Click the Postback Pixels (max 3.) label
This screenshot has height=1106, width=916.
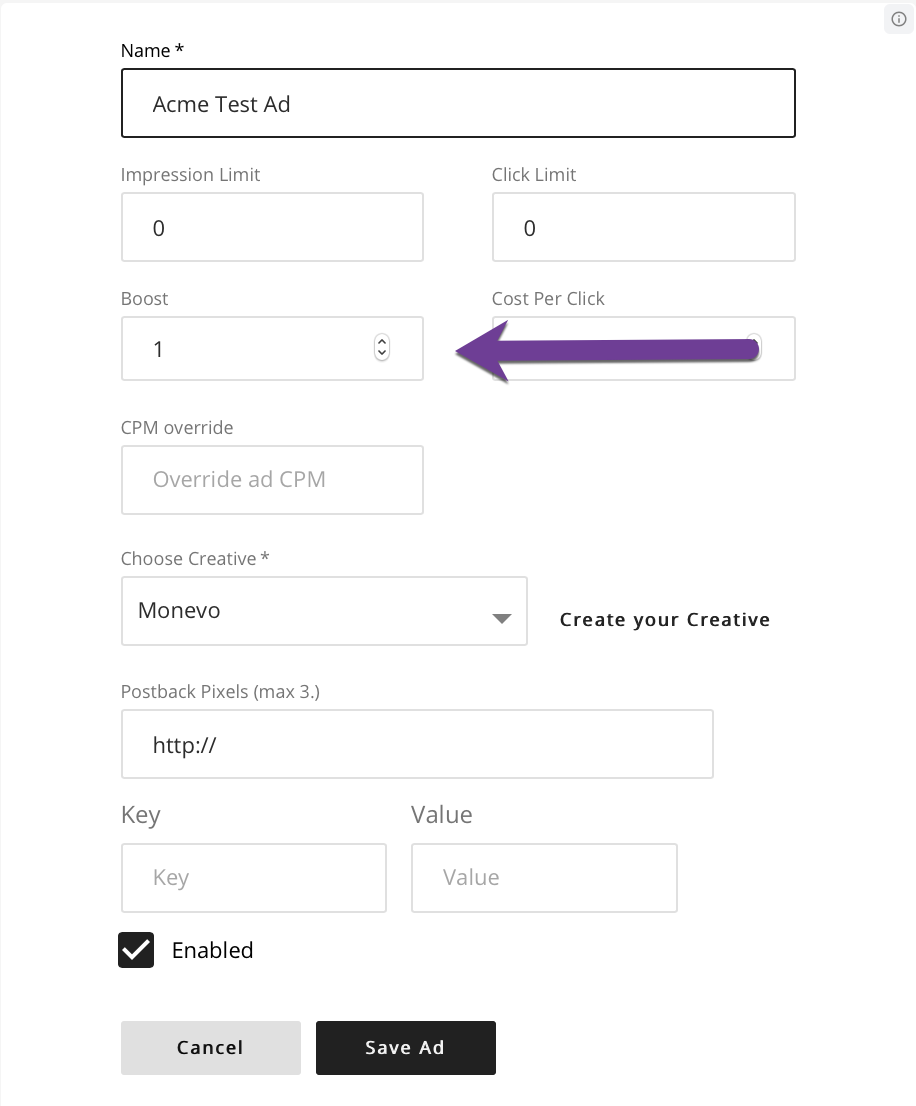pyautogui.click(x=220, y=691)
